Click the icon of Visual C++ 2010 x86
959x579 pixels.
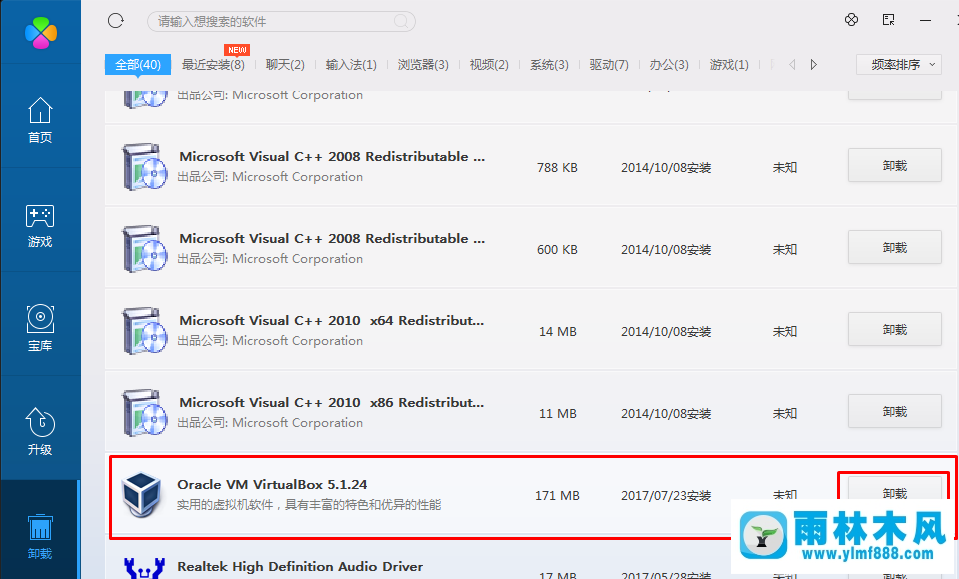pyautogui.click(x=144, y=413)
